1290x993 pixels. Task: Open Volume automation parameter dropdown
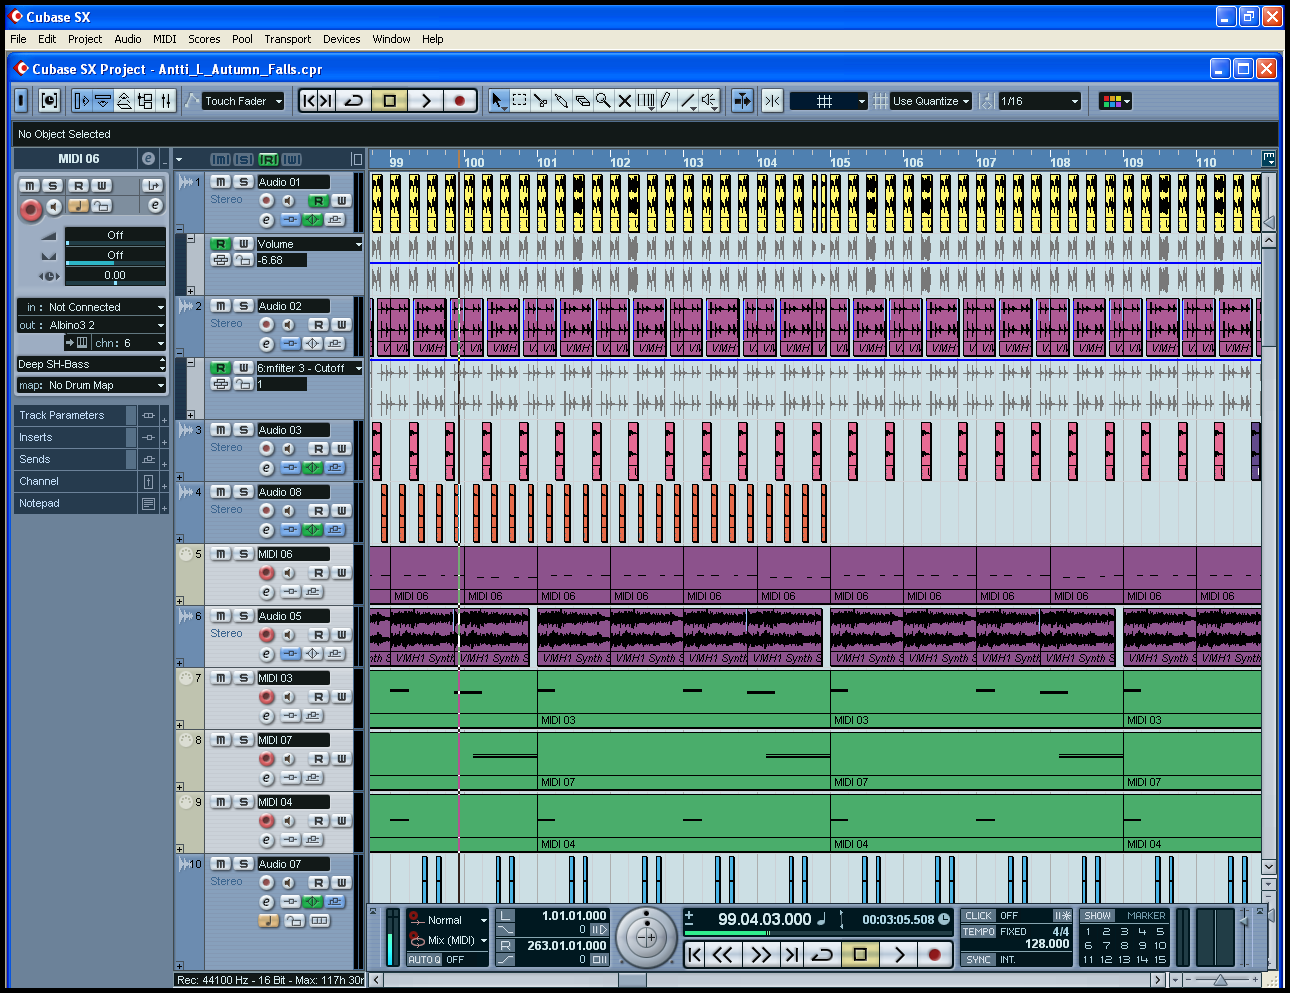309,244
